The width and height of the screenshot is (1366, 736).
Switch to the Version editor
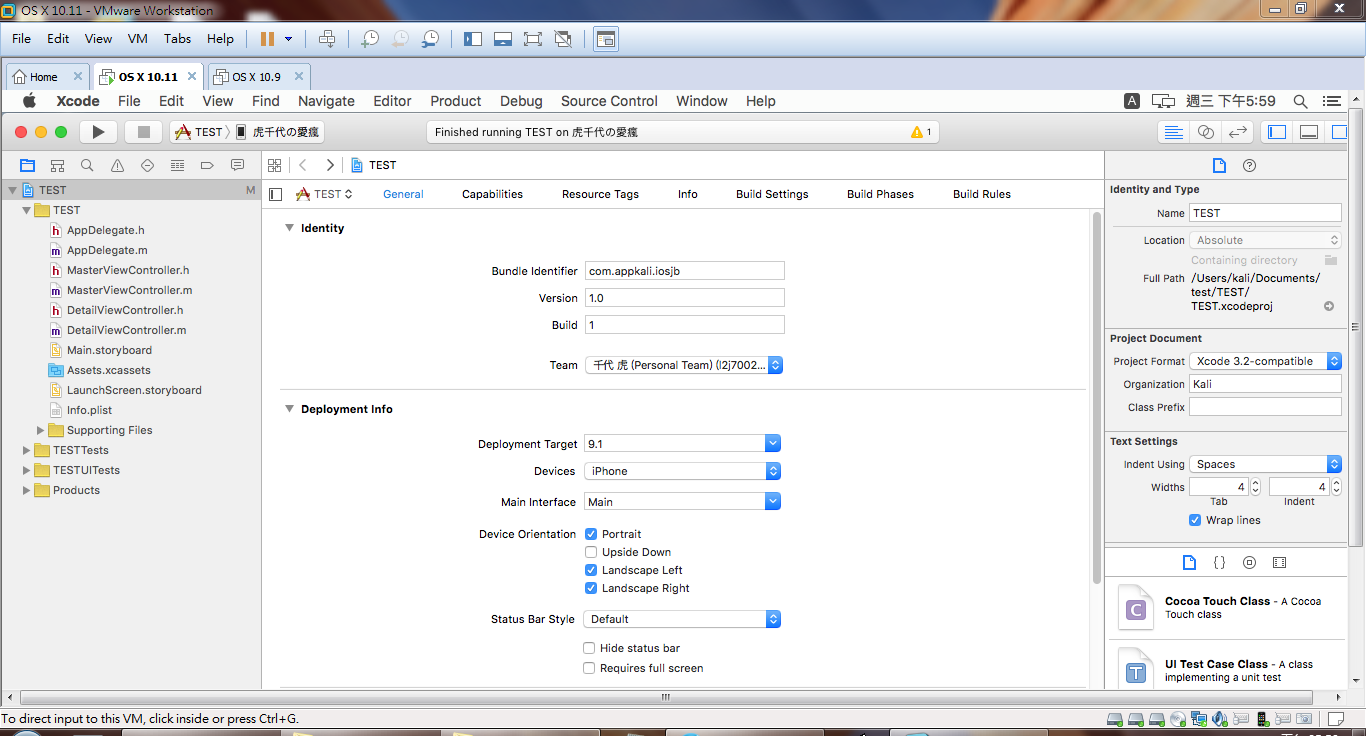coord(1238,132)
